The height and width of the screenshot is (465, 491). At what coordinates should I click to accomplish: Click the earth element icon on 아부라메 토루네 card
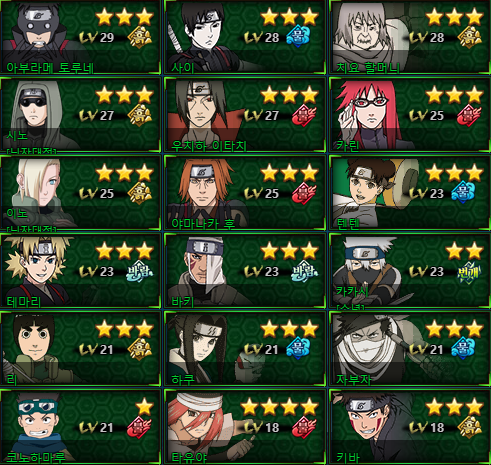coord(140,37)
